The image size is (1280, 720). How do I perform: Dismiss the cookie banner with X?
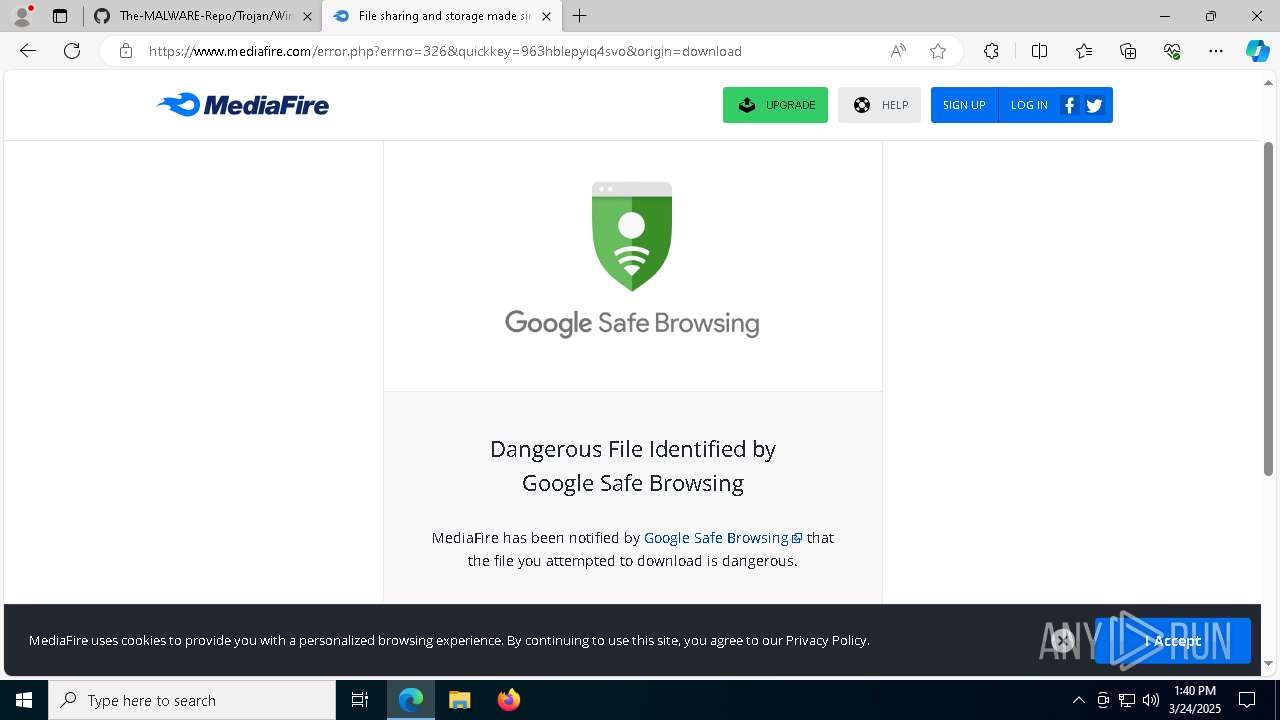(x=1063, y=640)
